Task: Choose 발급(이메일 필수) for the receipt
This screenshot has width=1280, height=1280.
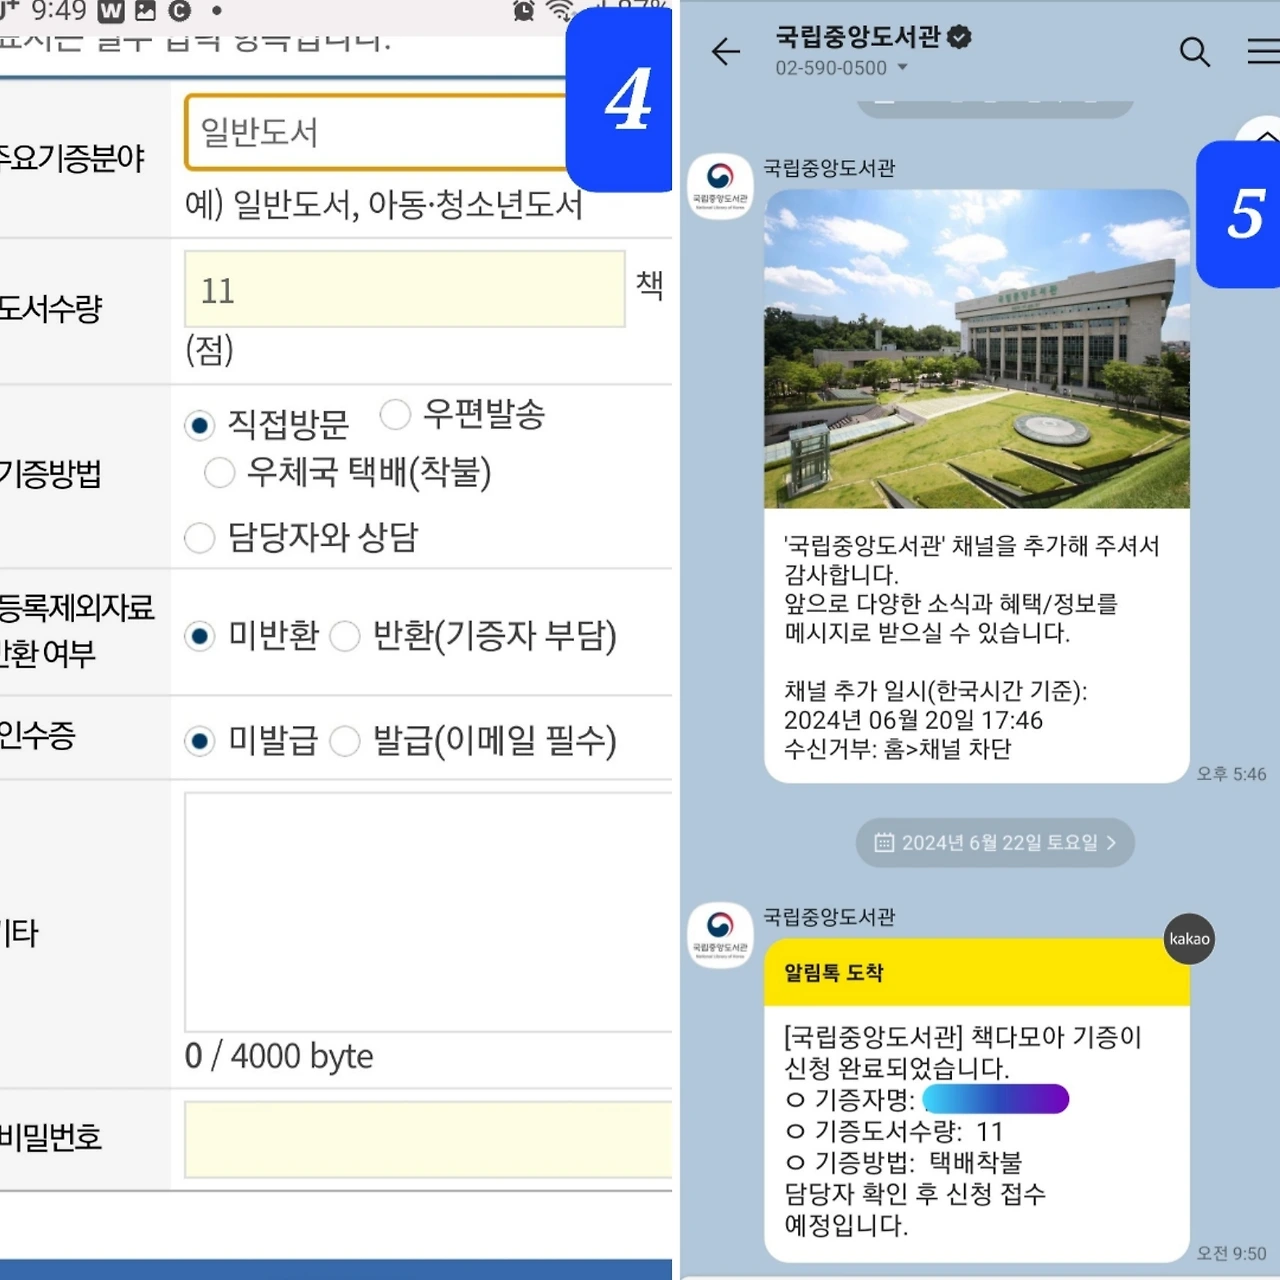Action: tap(345, 741)
